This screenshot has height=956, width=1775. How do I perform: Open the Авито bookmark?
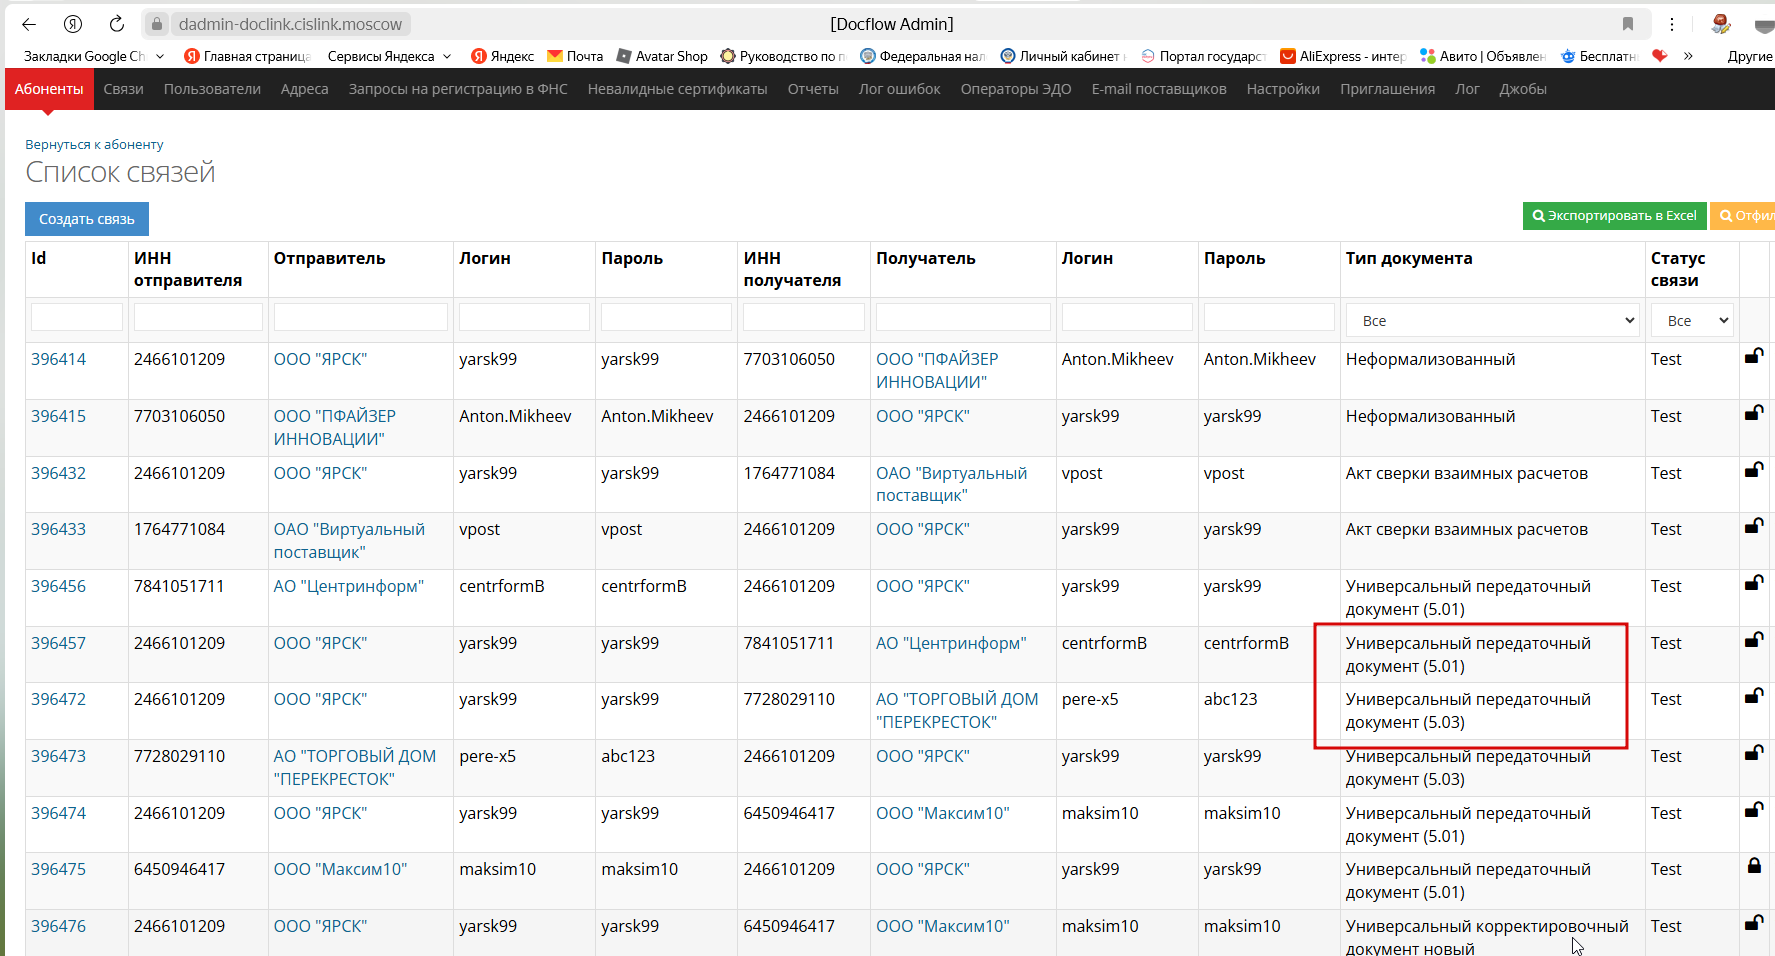(x=1483, y=56)
